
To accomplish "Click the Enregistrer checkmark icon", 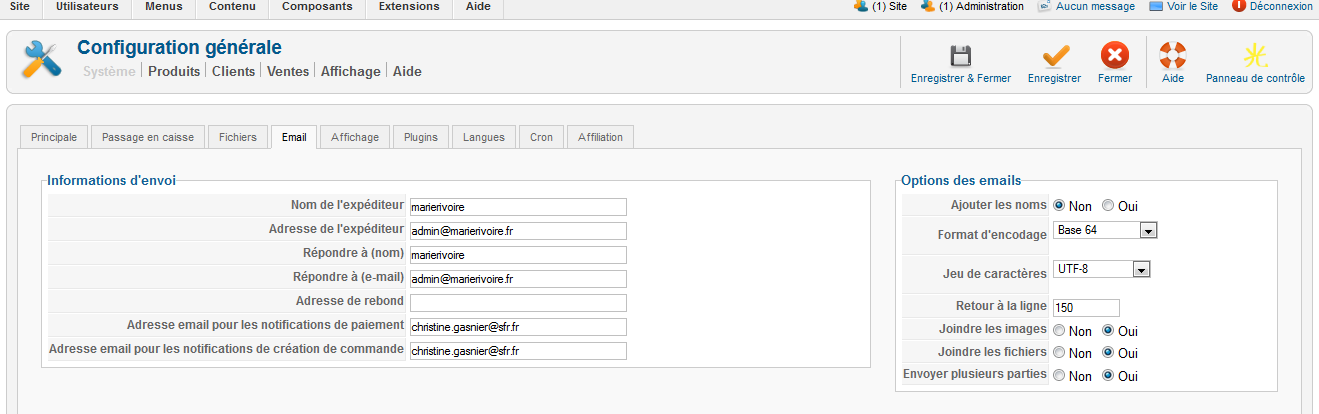I will coord(1054,56).
